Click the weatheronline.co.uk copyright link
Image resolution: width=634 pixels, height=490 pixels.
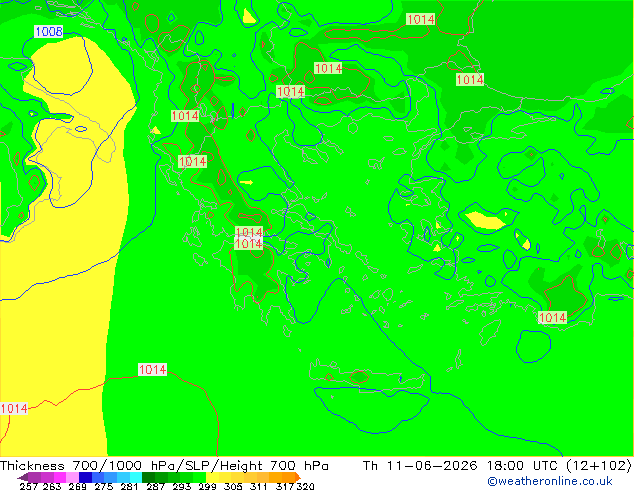(550, 481)
